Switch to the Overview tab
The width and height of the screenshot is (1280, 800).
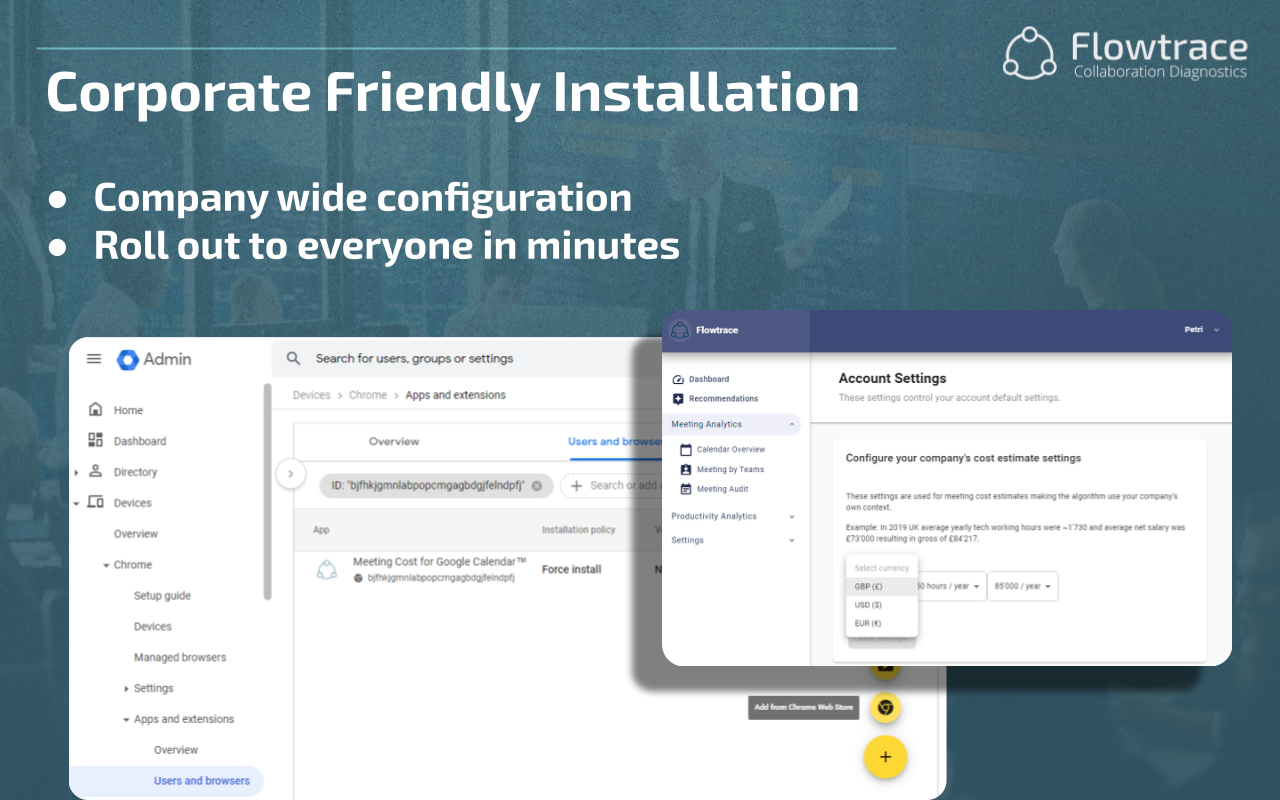pyautogui.click(x=394, y=441)
